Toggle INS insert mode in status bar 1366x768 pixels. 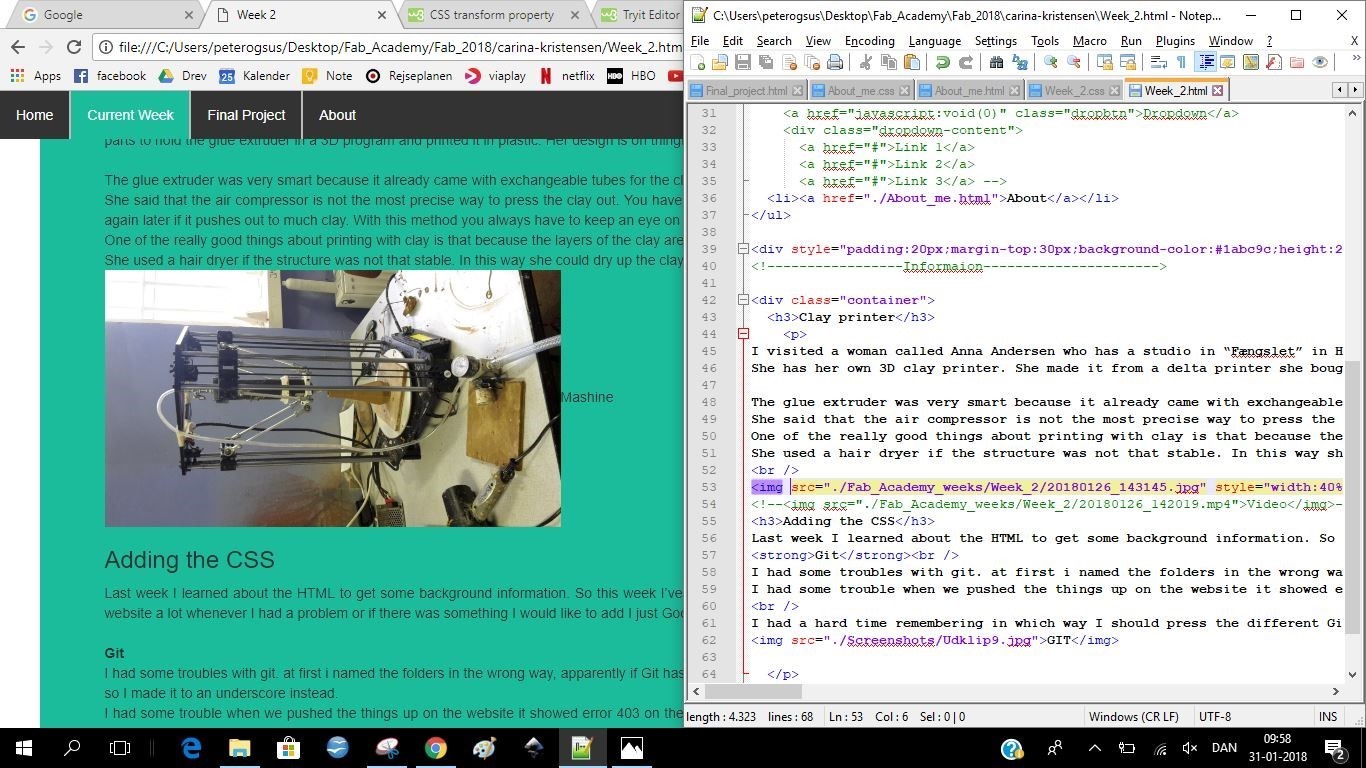coord(1328,717)
